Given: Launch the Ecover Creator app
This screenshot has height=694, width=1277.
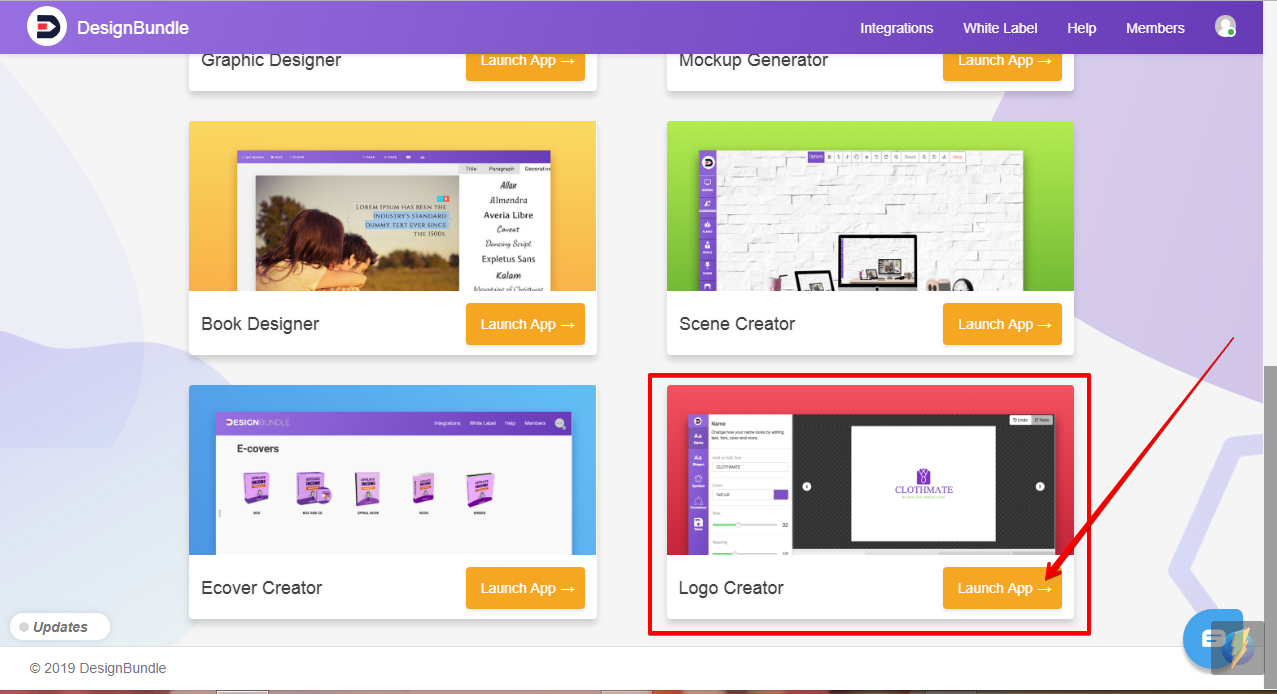Looking at the screenshot, I should (525, 588).
